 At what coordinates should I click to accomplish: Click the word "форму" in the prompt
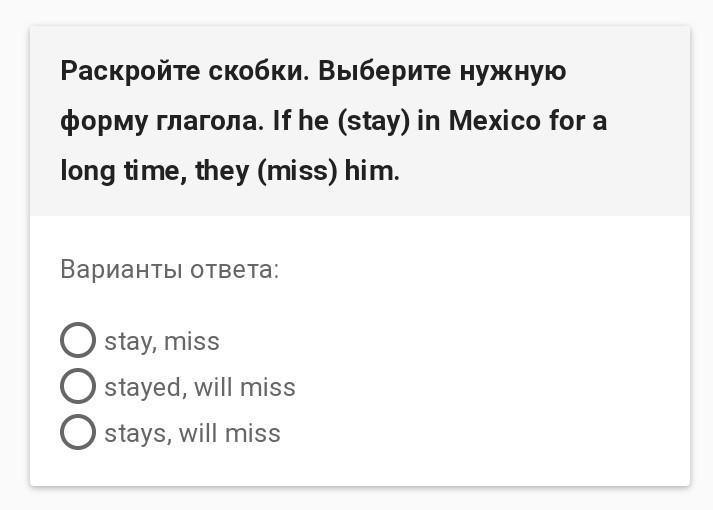[x=104, y=123]
